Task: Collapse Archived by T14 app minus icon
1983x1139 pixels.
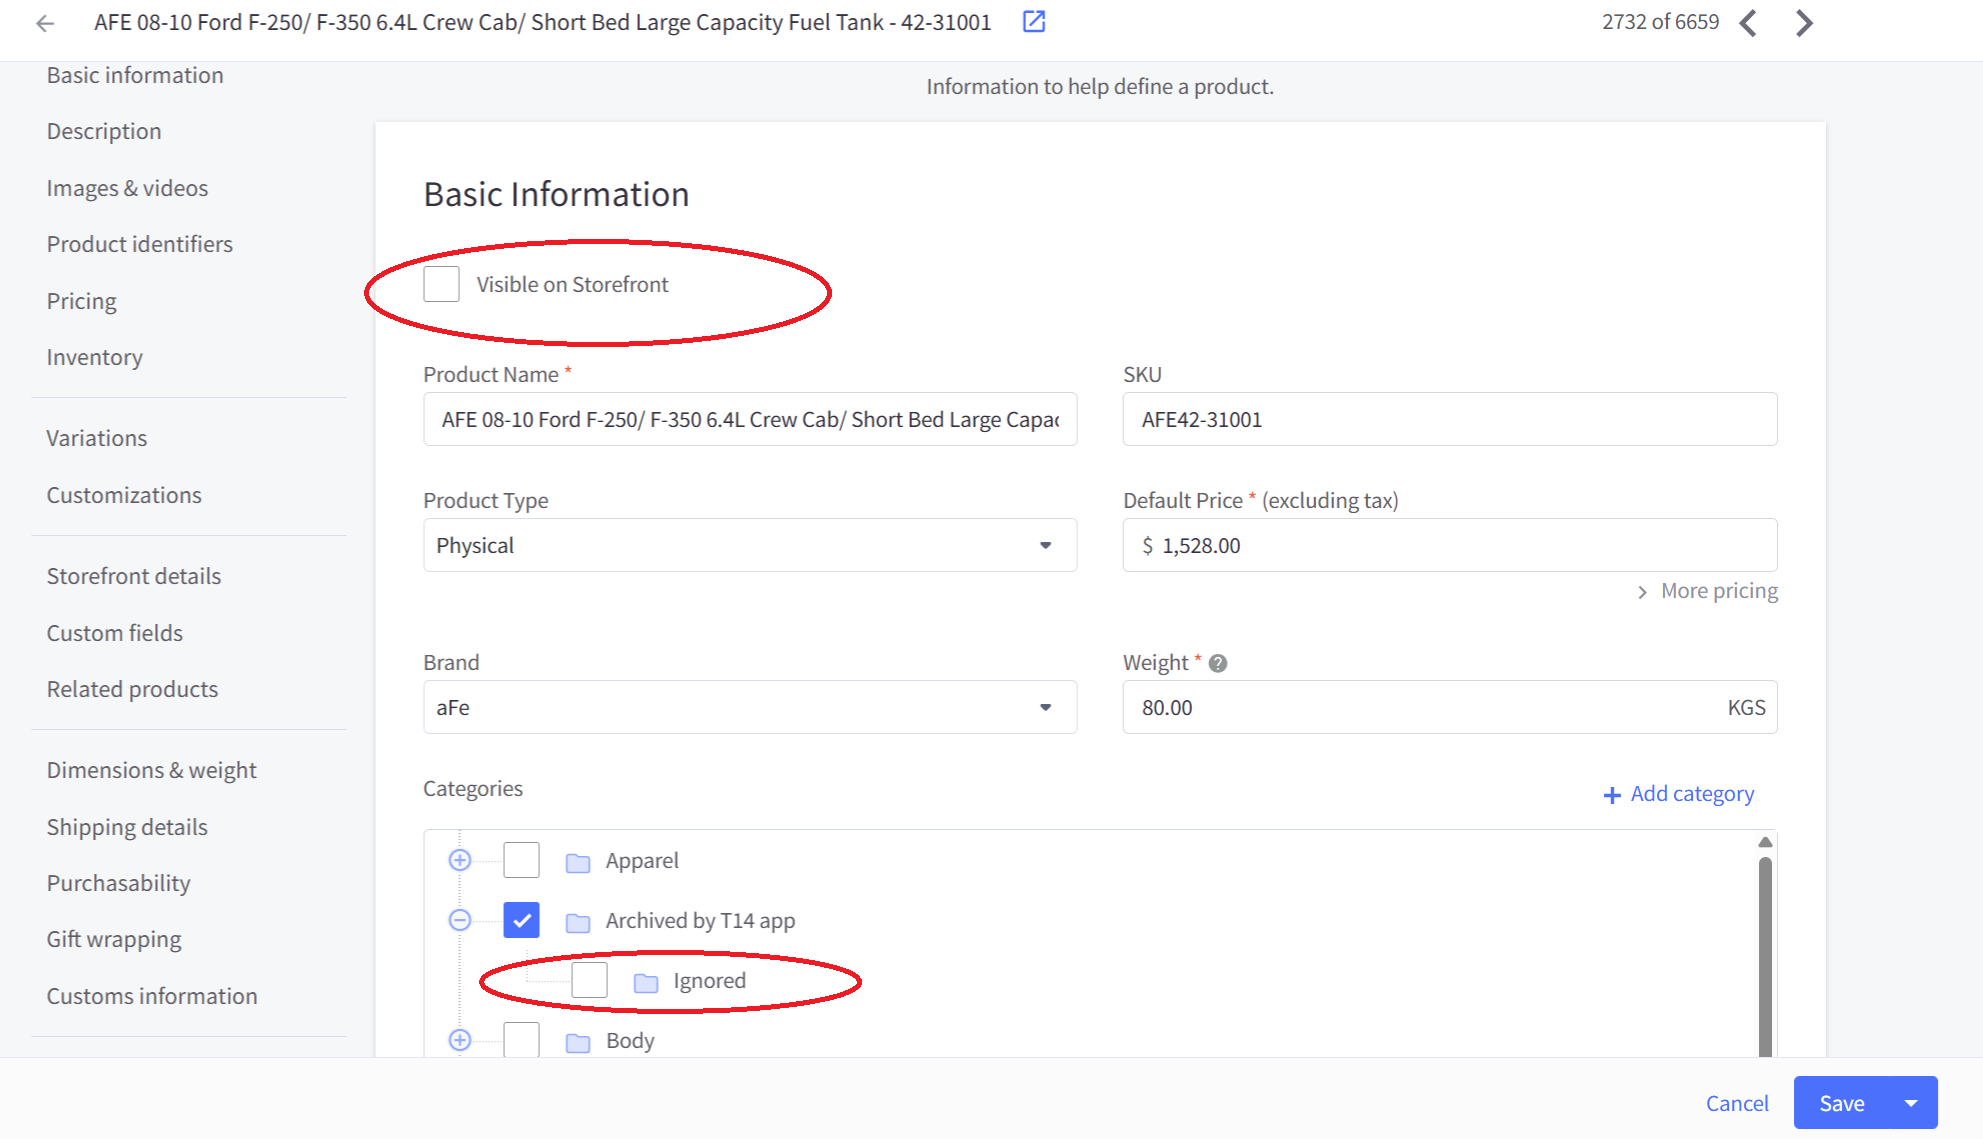Action: (x=460, y=920)
